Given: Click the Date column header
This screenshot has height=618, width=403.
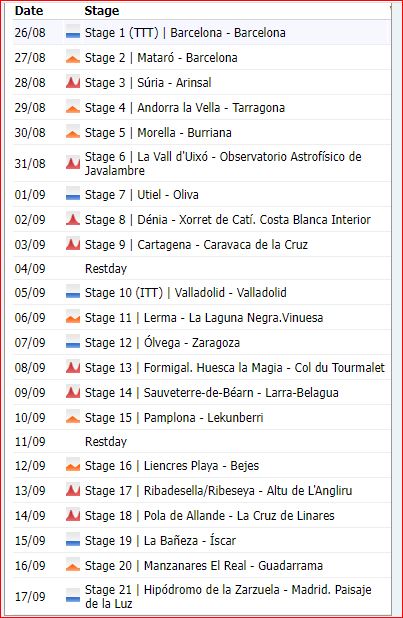Looking at the screenshot, I should click(29, 11).
